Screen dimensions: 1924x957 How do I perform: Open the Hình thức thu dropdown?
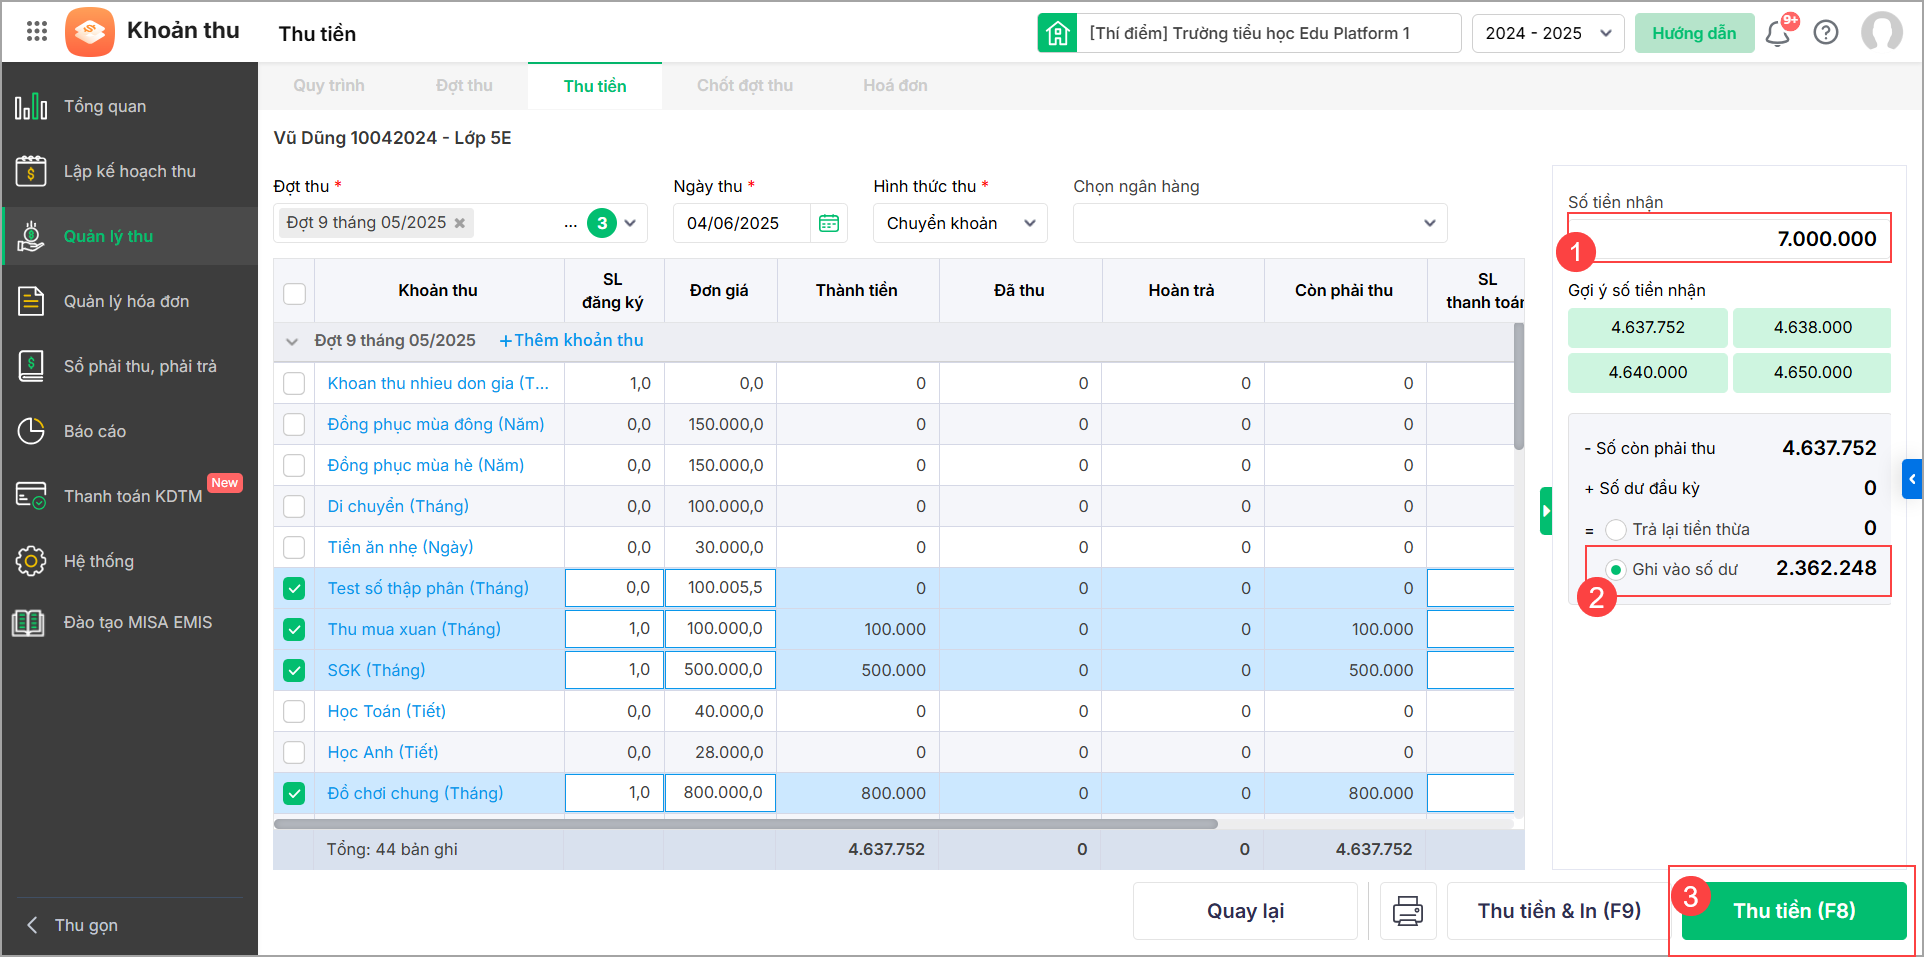tap(959, 223)
